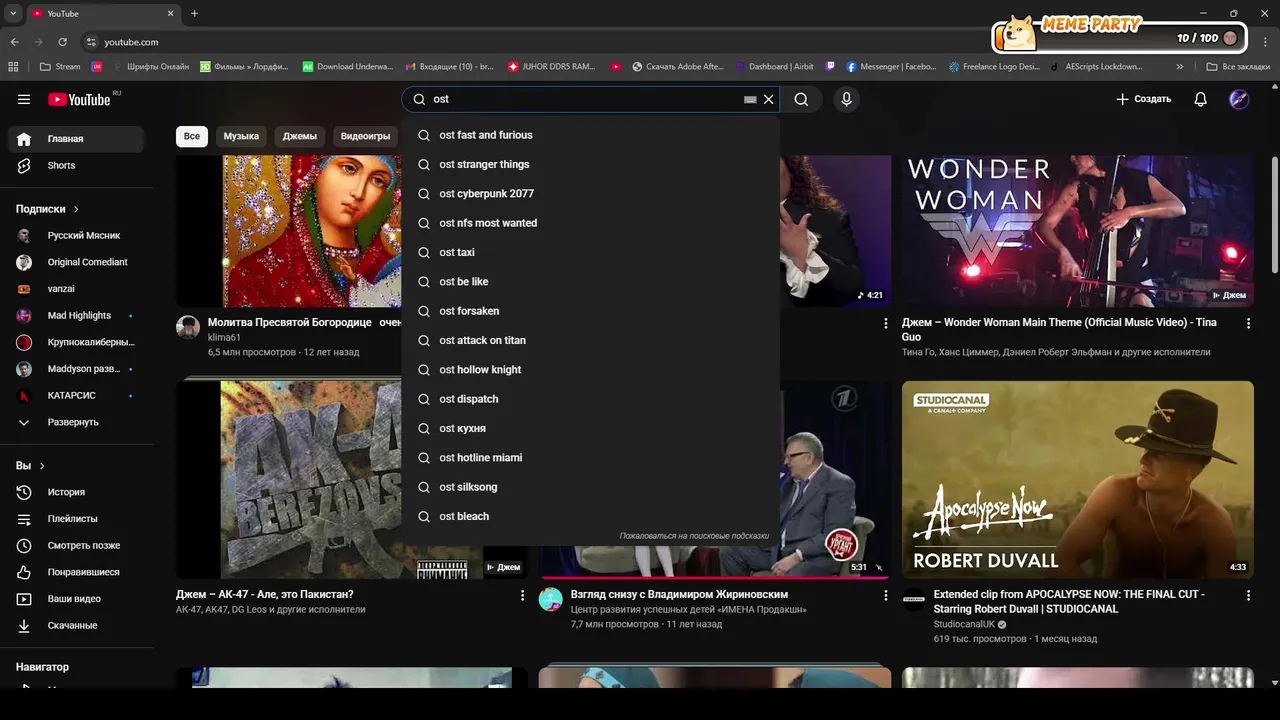Go to Главная in the sidebar
This screenshot has width=1280, height=720.
76,139
